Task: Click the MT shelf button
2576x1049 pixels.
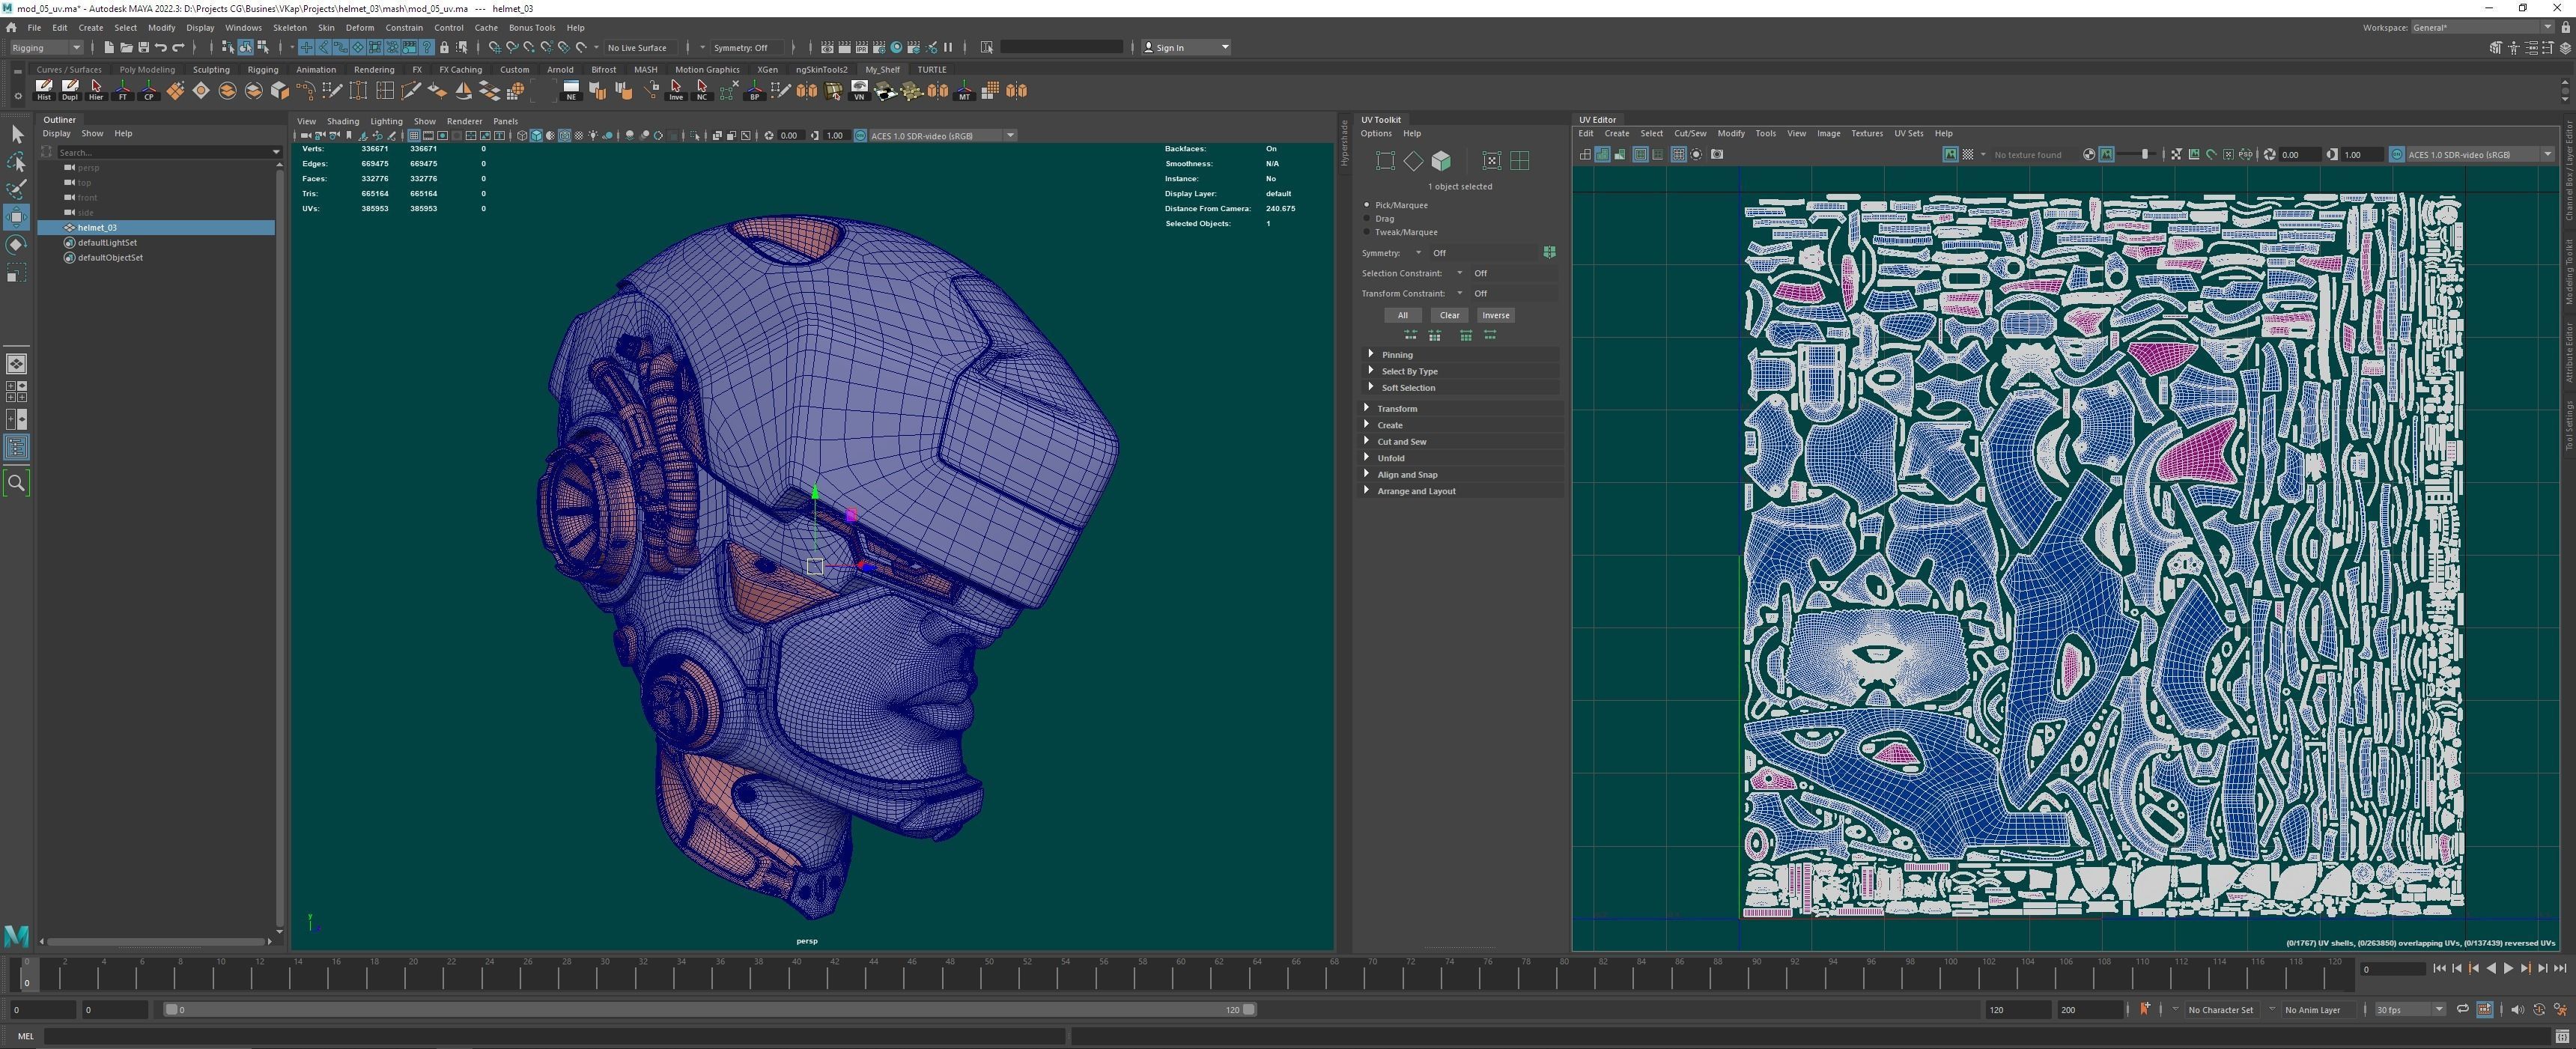Action: pyautogui.click(x=964, y=91)
